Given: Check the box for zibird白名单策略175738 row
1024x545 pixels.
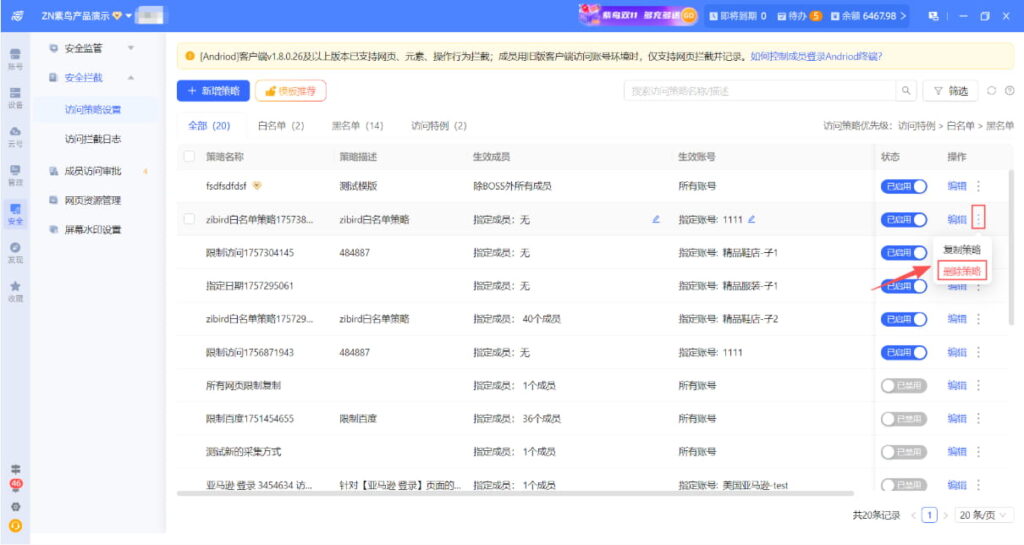Looking at the screenshot, I should (x=189, y=219).
